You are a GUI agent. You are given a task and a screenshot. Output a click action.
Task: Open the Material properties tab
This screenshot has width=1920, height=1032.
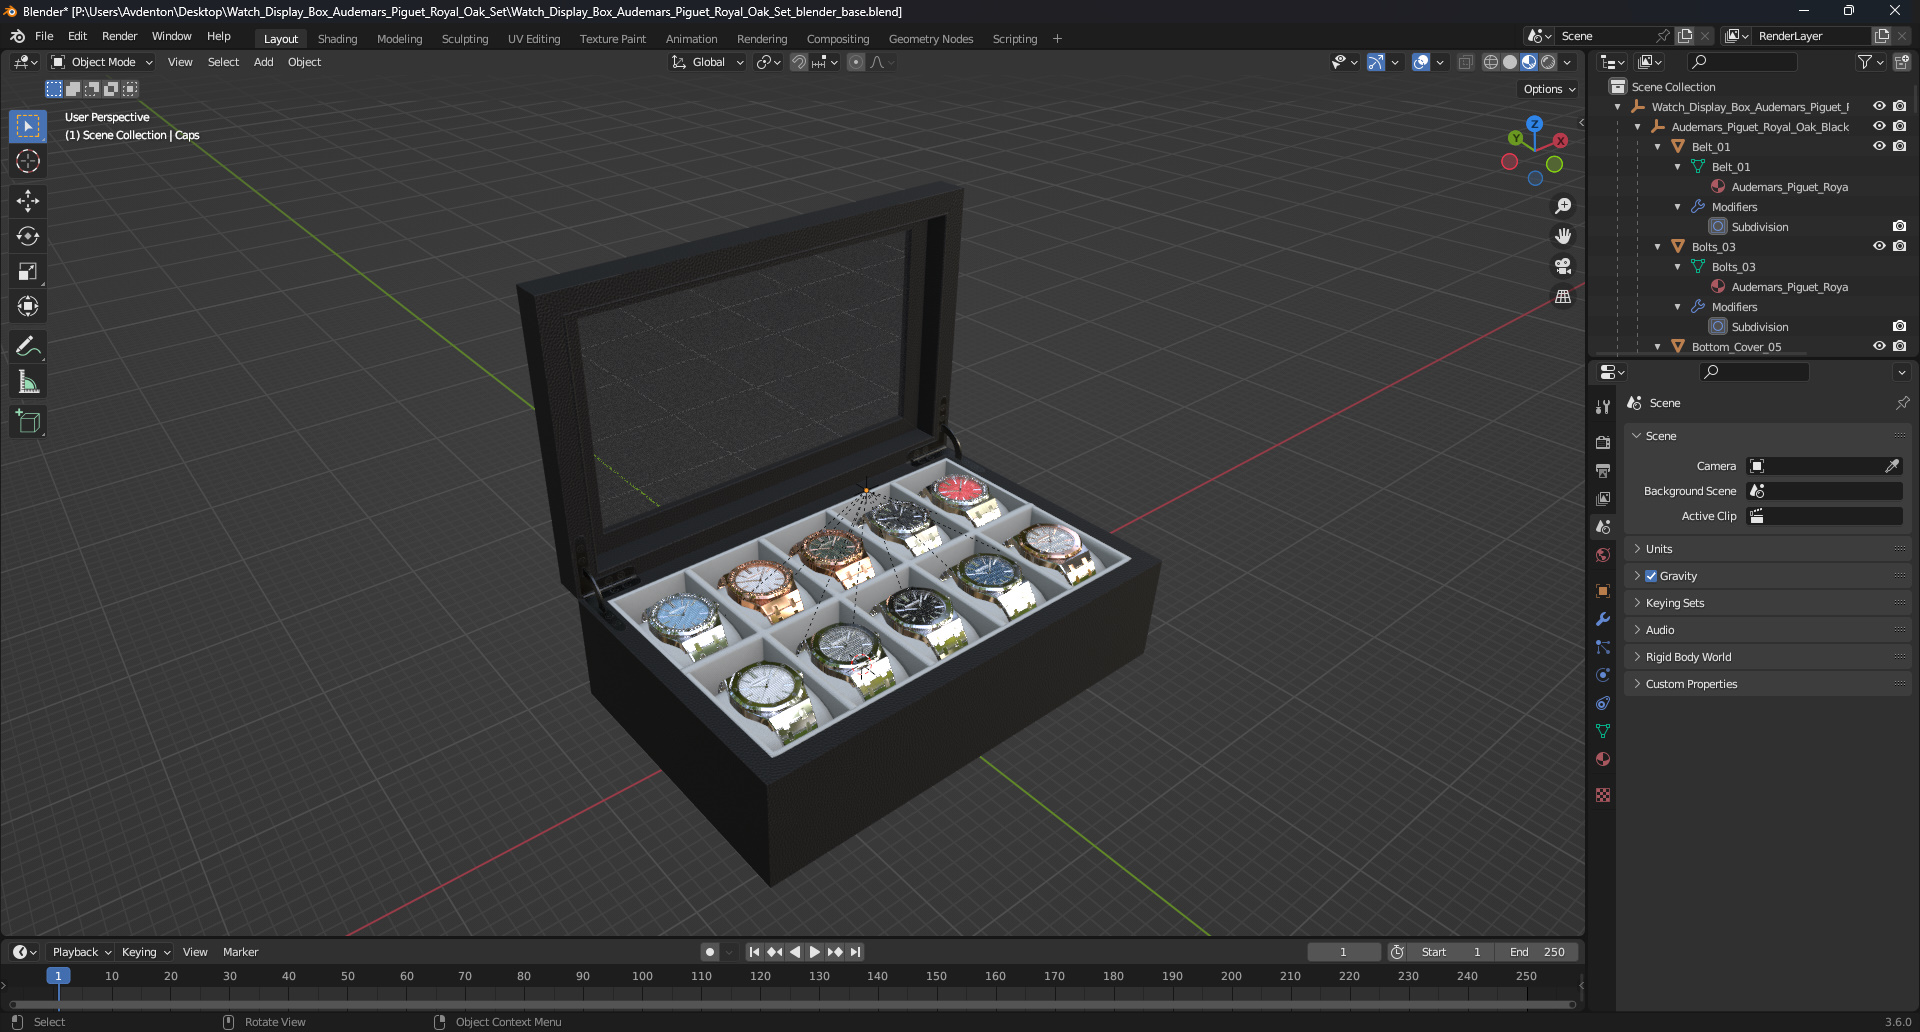tap(1603, 759)
